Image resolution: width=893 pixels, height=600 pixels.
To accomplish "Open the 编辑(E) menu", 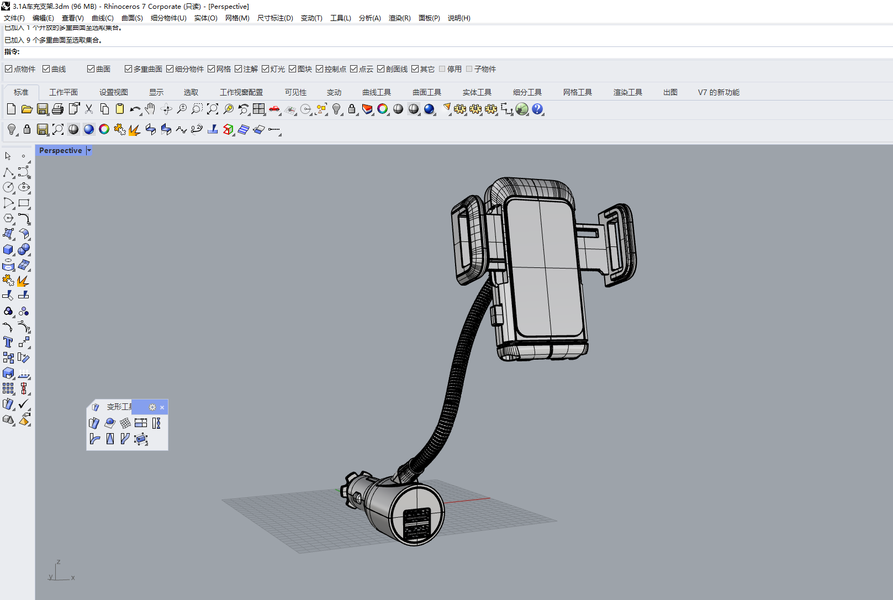I will [x=43, y=18].
